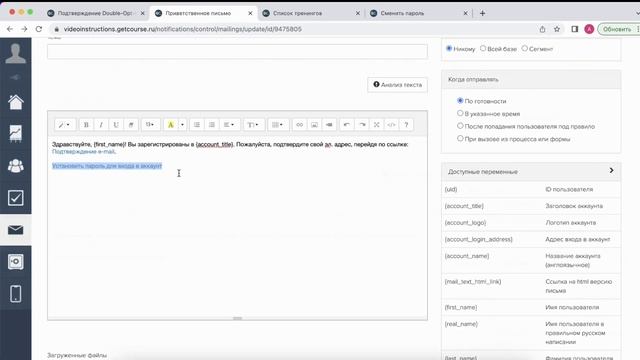Open a new browser tab
The height and width of the screenshot is (360, 640).
(482, 13)
